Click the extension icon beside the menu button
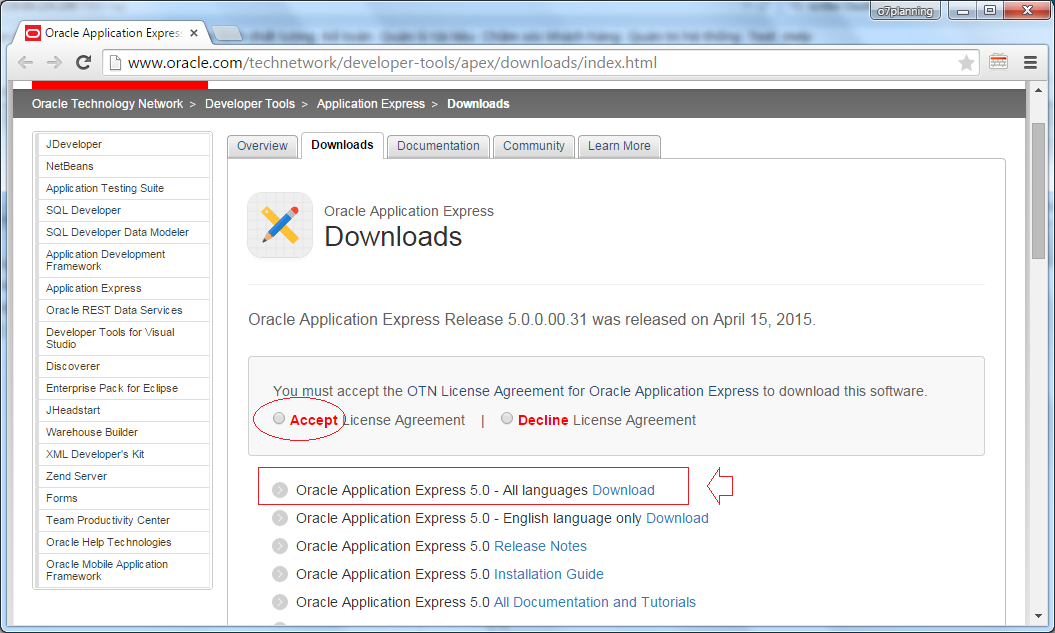This screenshot has height=633, width=1055. [x=998, y=62]
